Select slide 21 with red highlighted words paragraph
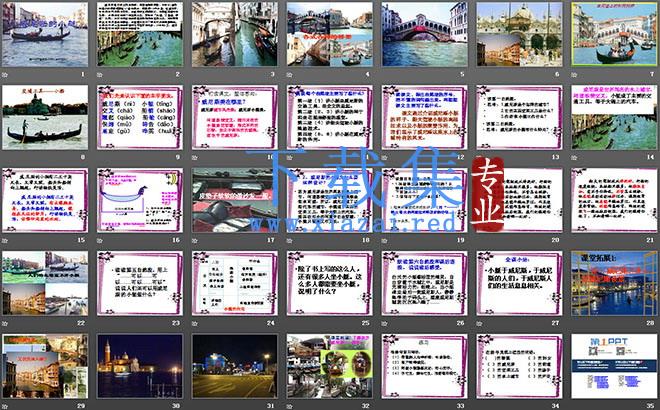Screen dimensions: 660x410 pyautogui.click(x=614, y=200)
